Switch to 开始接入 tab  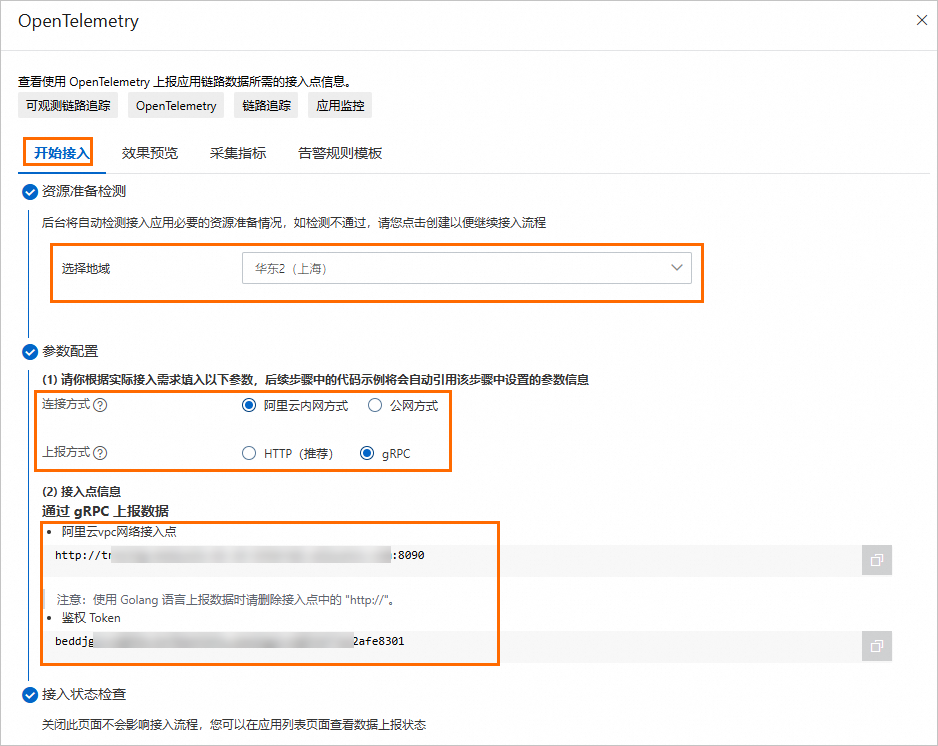point(61,153)
